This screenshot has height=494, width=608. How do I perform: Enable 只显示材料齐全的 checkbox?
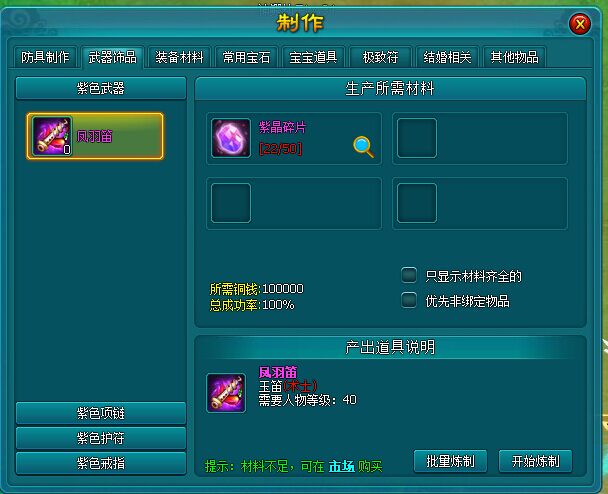point(409,275)
